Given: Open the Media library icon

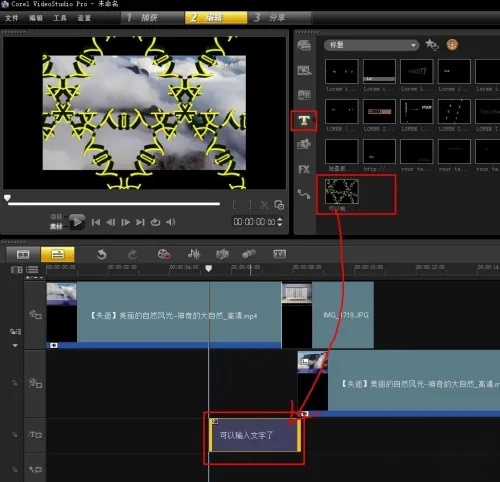Looking at the screenshot, I should (x=304, y=45).
